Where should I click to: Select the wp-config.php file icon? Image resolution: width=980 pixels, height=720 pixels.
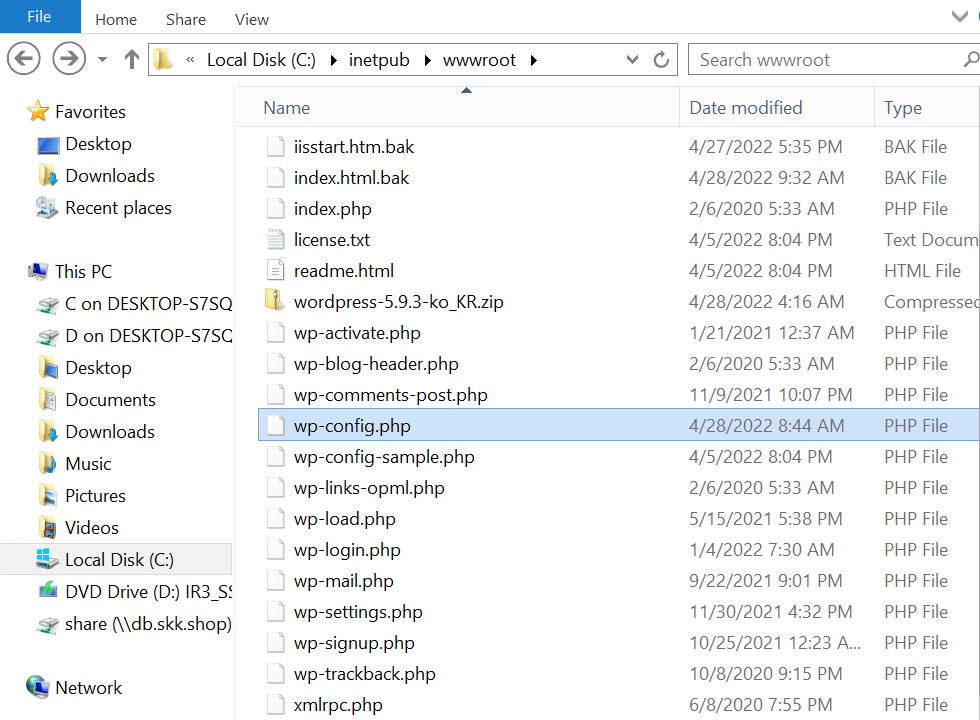click(x=276, y=426)
